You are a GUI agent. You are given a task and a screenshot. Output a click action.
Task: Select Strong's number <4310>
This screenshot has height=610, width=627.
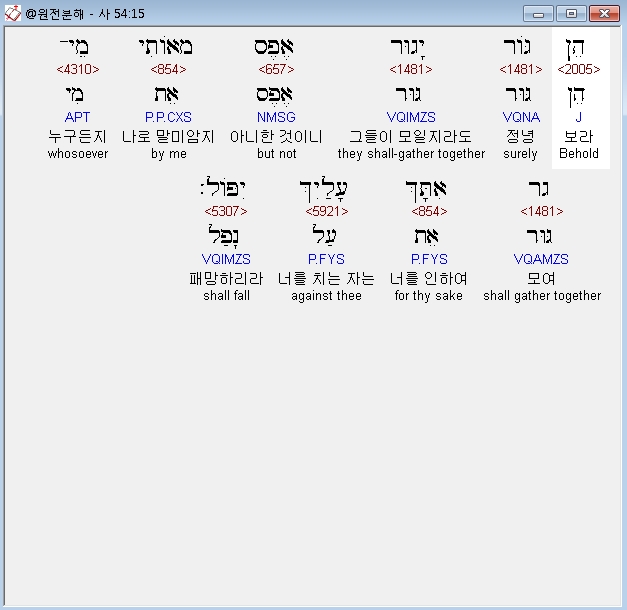click(78, 70)
